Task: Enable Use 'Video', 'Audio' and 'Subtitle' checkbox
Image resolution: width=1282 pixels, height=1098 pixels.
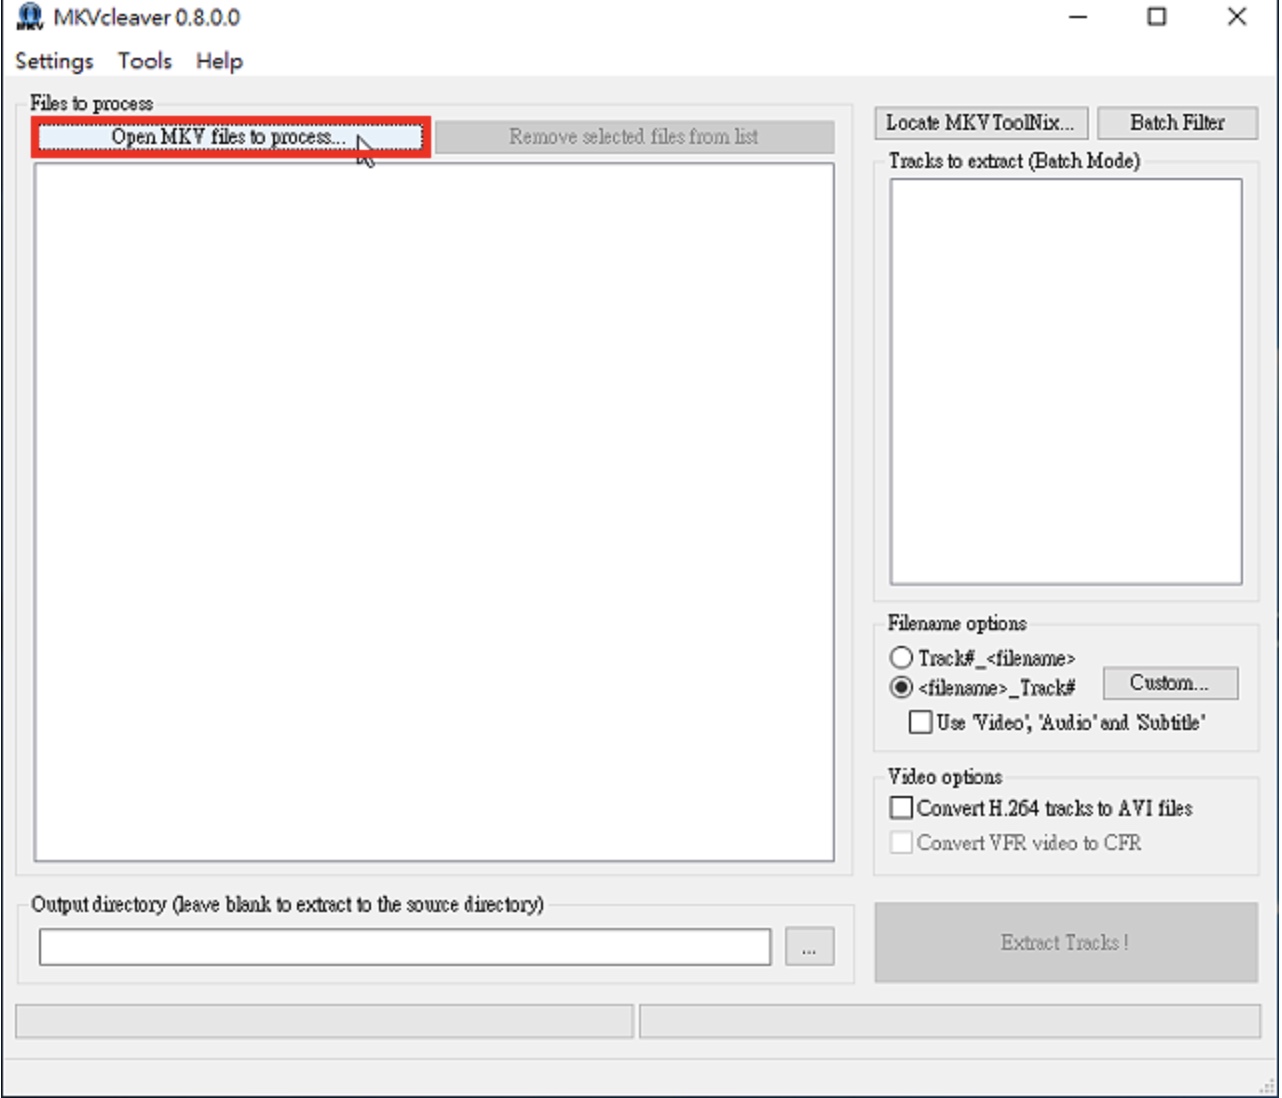Action: [x=1057, y=722]
